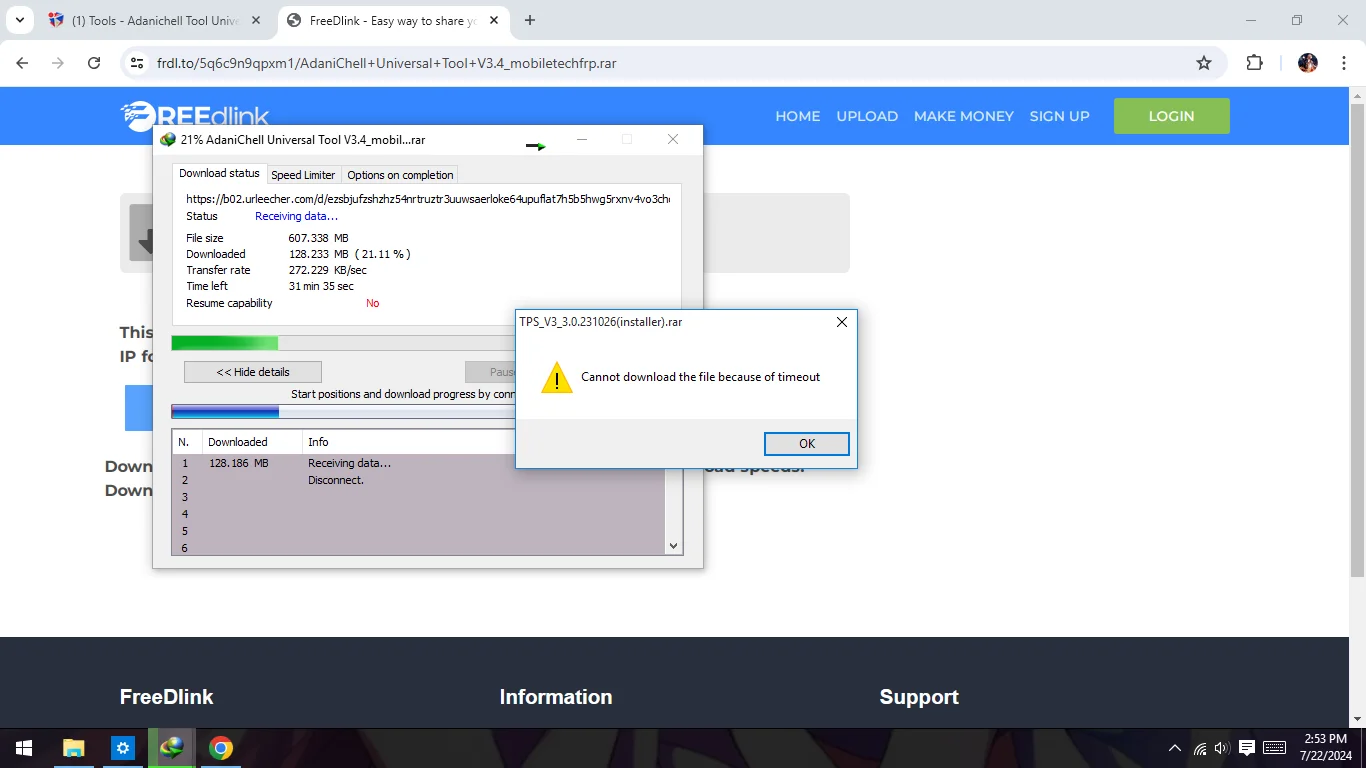Select the Download status tab
The height and width of the screenshot is (768, 1366).
pyautogui.click(x=219, y=174)
